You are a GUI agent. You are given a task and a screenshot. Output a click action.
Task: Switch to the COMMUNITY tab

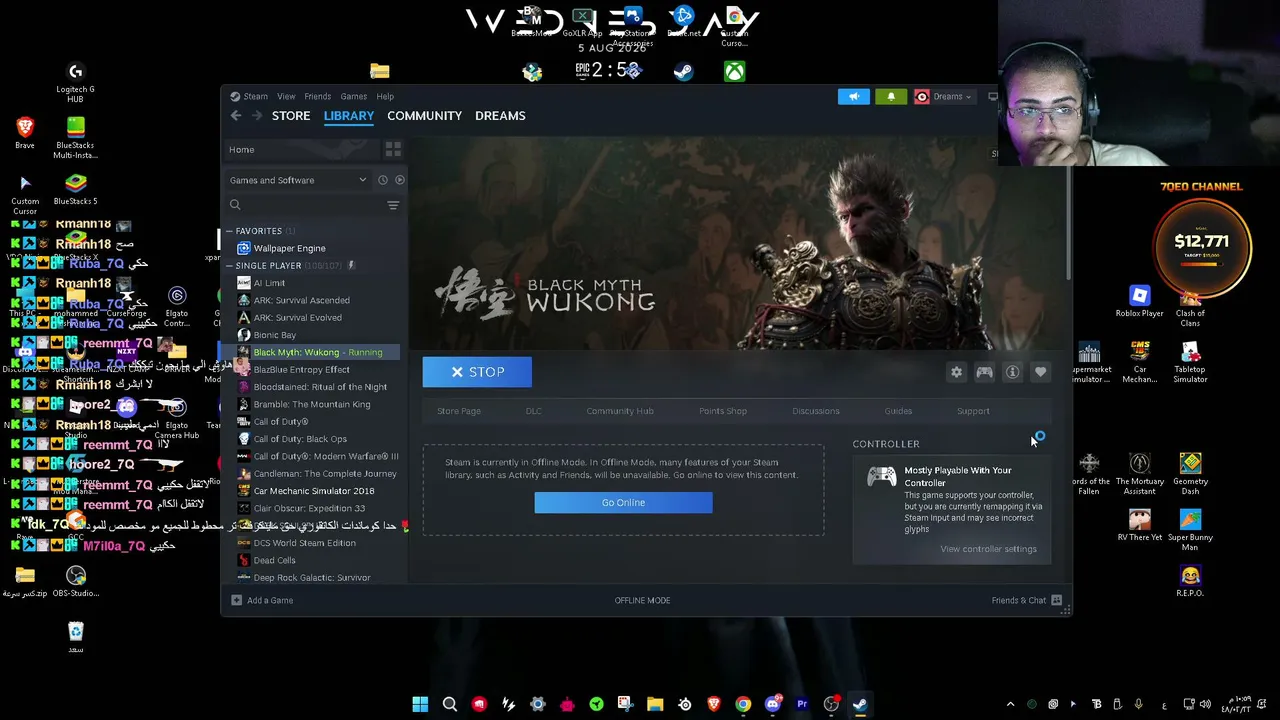(424, 116)
